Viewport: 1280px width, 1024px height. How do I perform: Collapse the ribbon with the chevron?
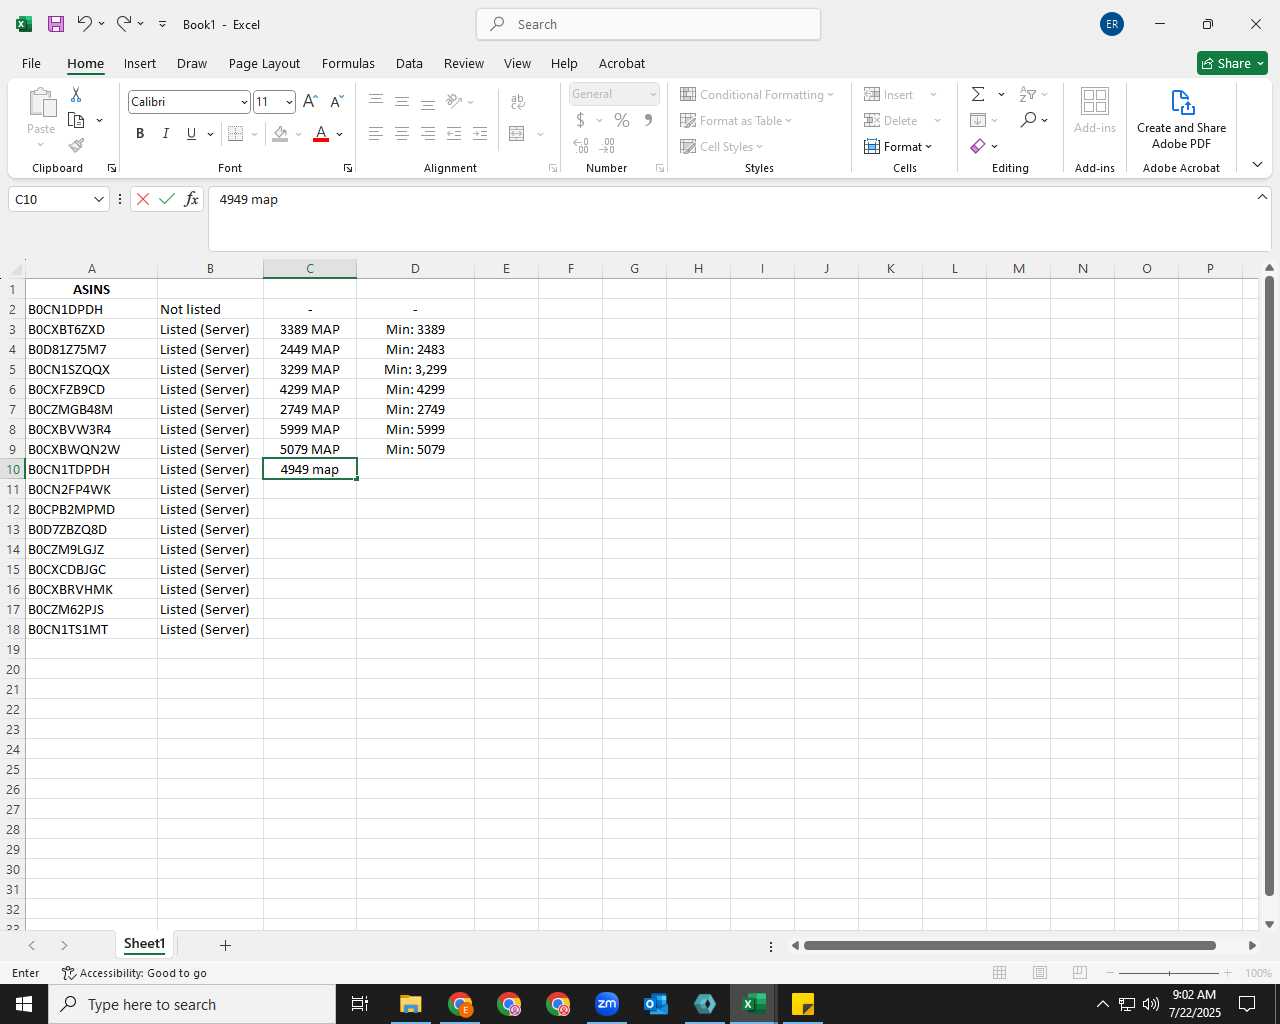tap(1257, 165)
